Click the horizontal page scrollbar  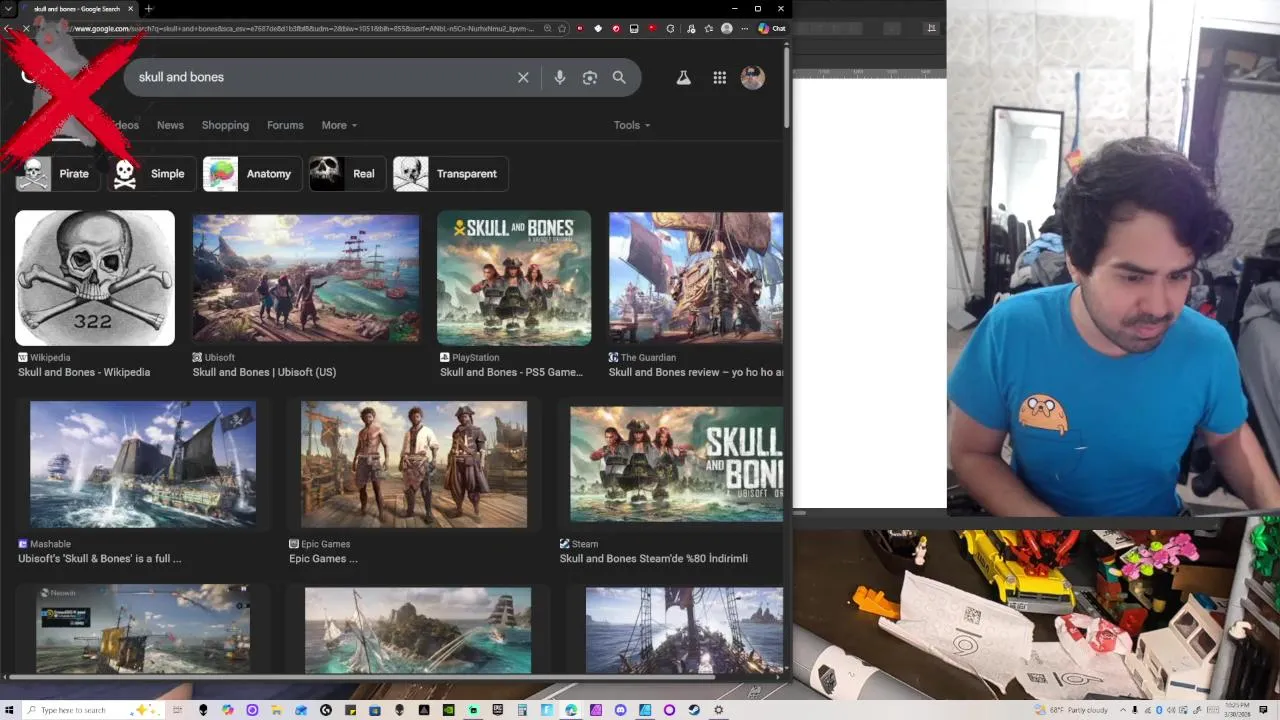click(360, 676)
